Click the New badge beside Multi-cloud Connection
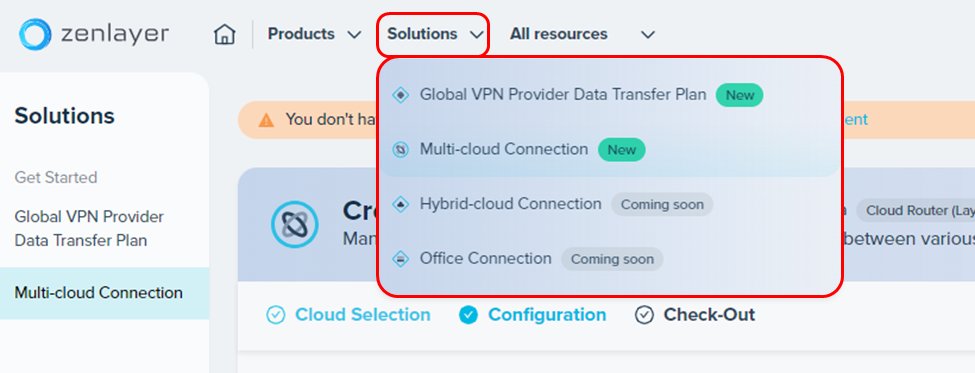Image resolution: width=975 pixels, height=373 pixels. (x=622, y=150)
